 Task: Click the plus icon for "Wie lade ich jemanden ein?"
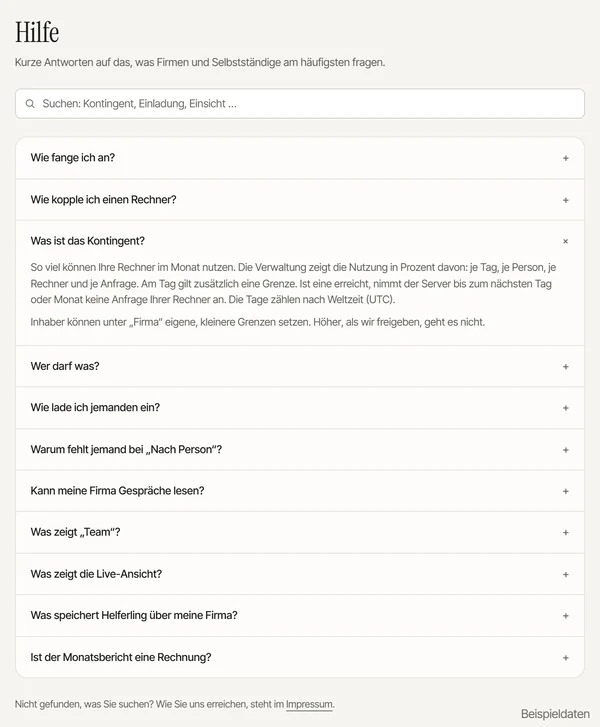click(566, 408)
